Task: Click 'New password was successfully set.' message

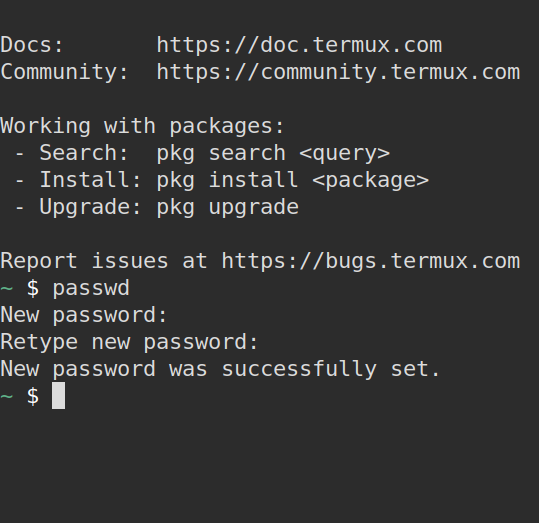Action: (220, 369)
